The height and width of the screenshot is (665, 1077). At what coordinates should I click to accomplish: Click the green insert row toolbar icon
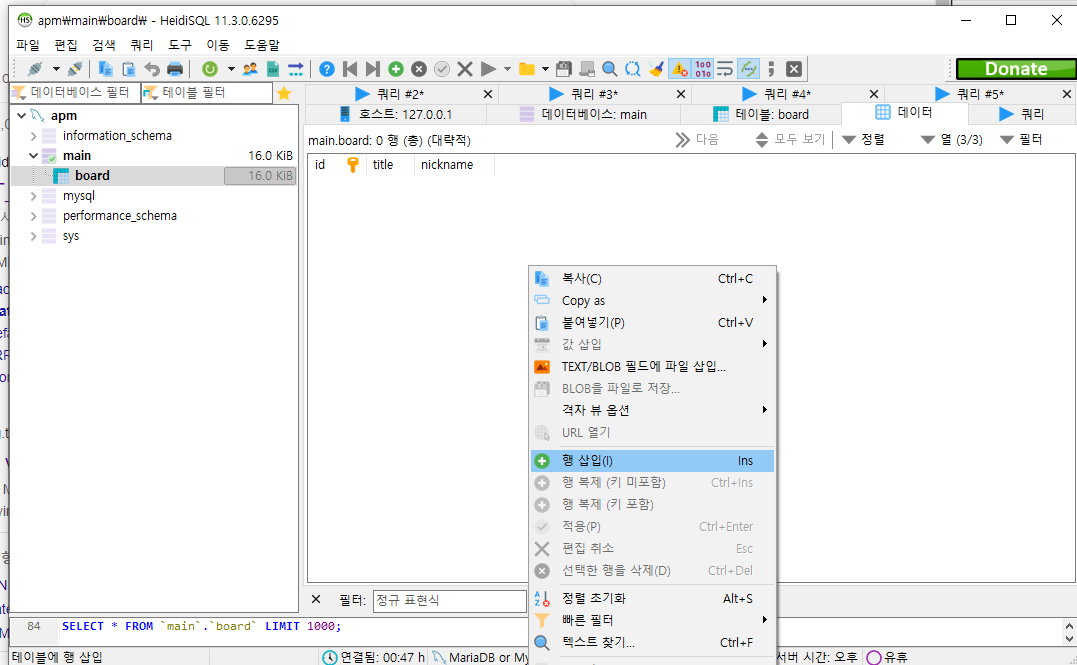[396, 69]
